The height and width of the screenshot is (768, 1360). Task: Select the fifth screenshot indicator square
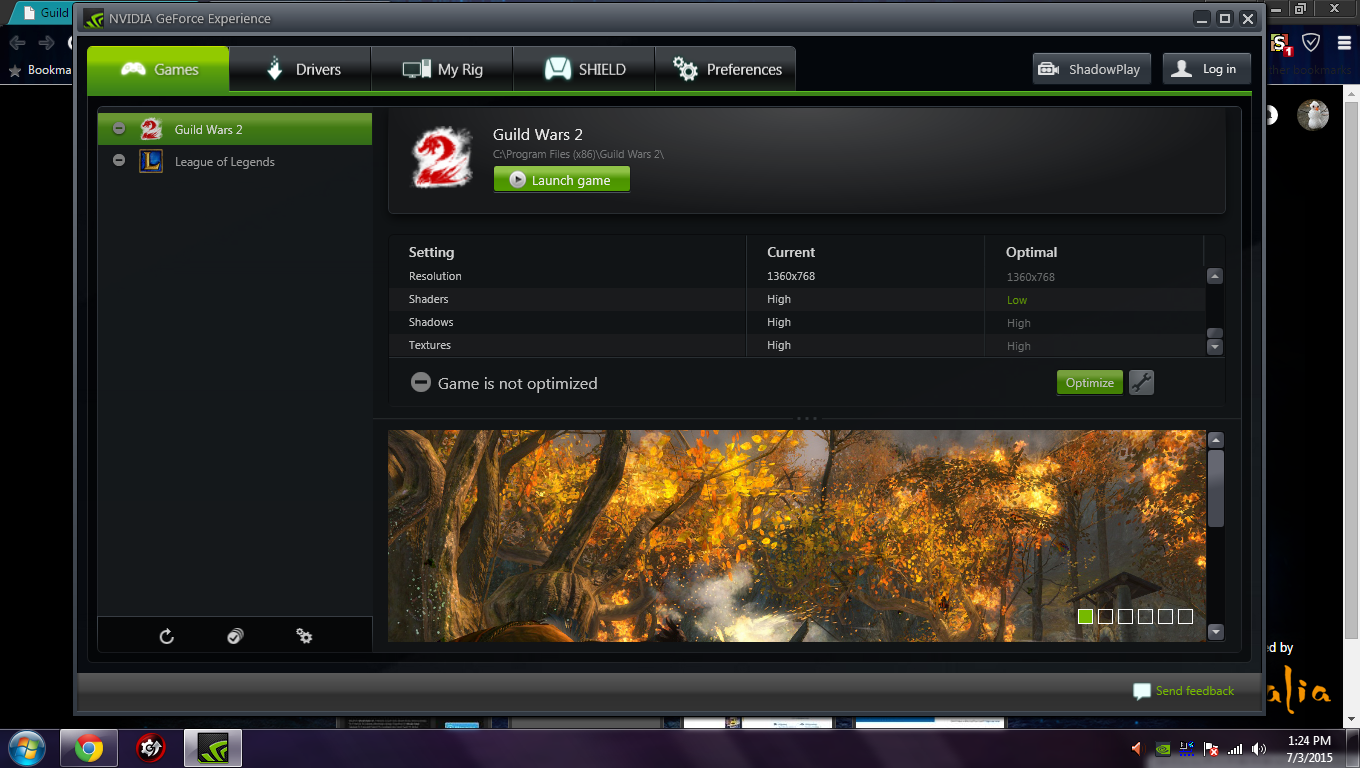[1166, 616]
